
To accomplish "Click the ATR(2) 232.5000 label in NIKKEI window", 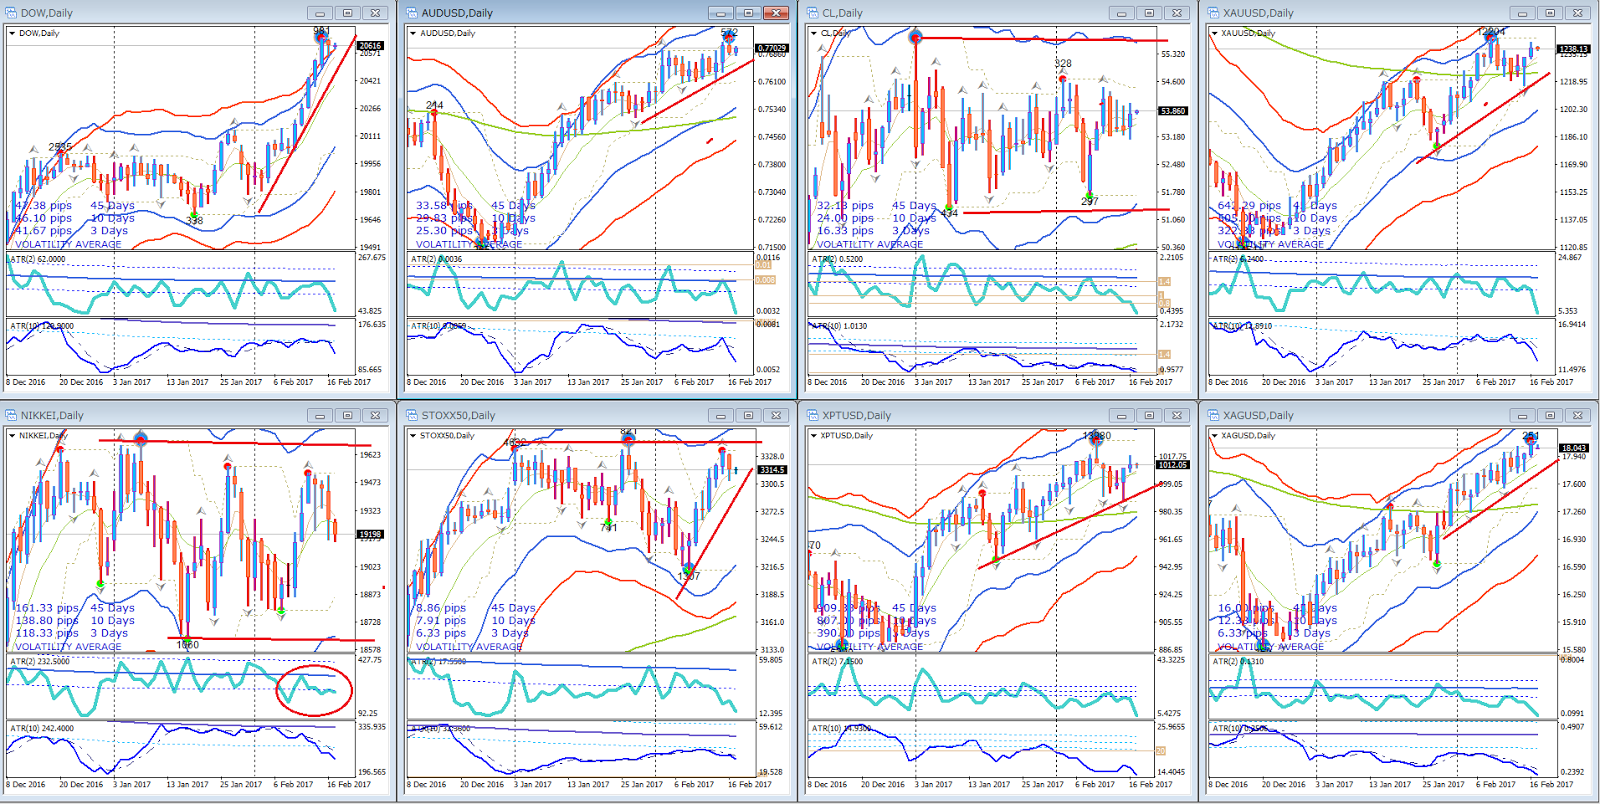I will click(41, 661).
